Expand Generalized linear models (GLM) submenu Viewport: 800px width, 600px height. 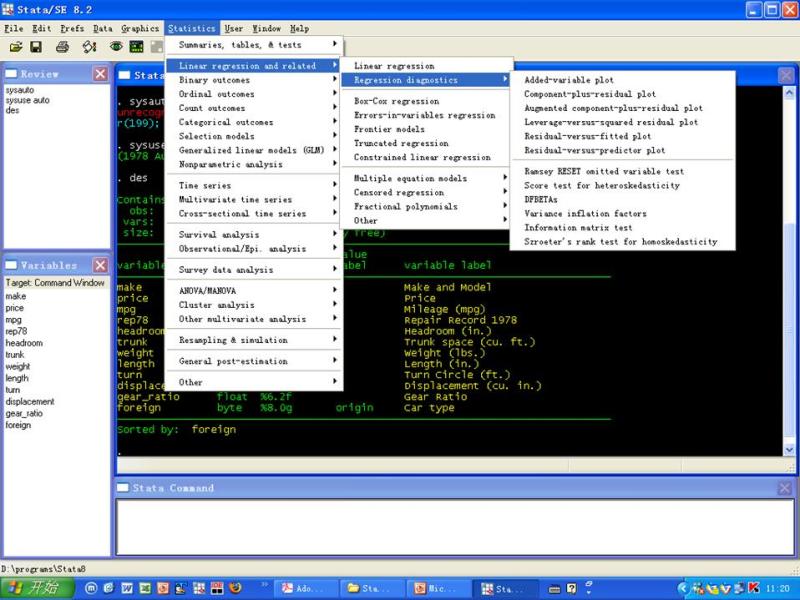(x=254, y=151)
